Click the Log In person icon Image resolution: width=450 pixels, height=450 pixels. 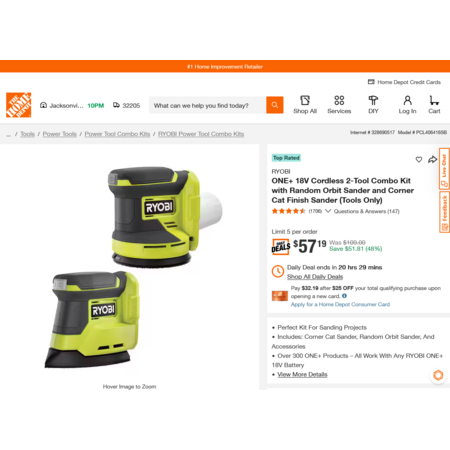point(407,100)
